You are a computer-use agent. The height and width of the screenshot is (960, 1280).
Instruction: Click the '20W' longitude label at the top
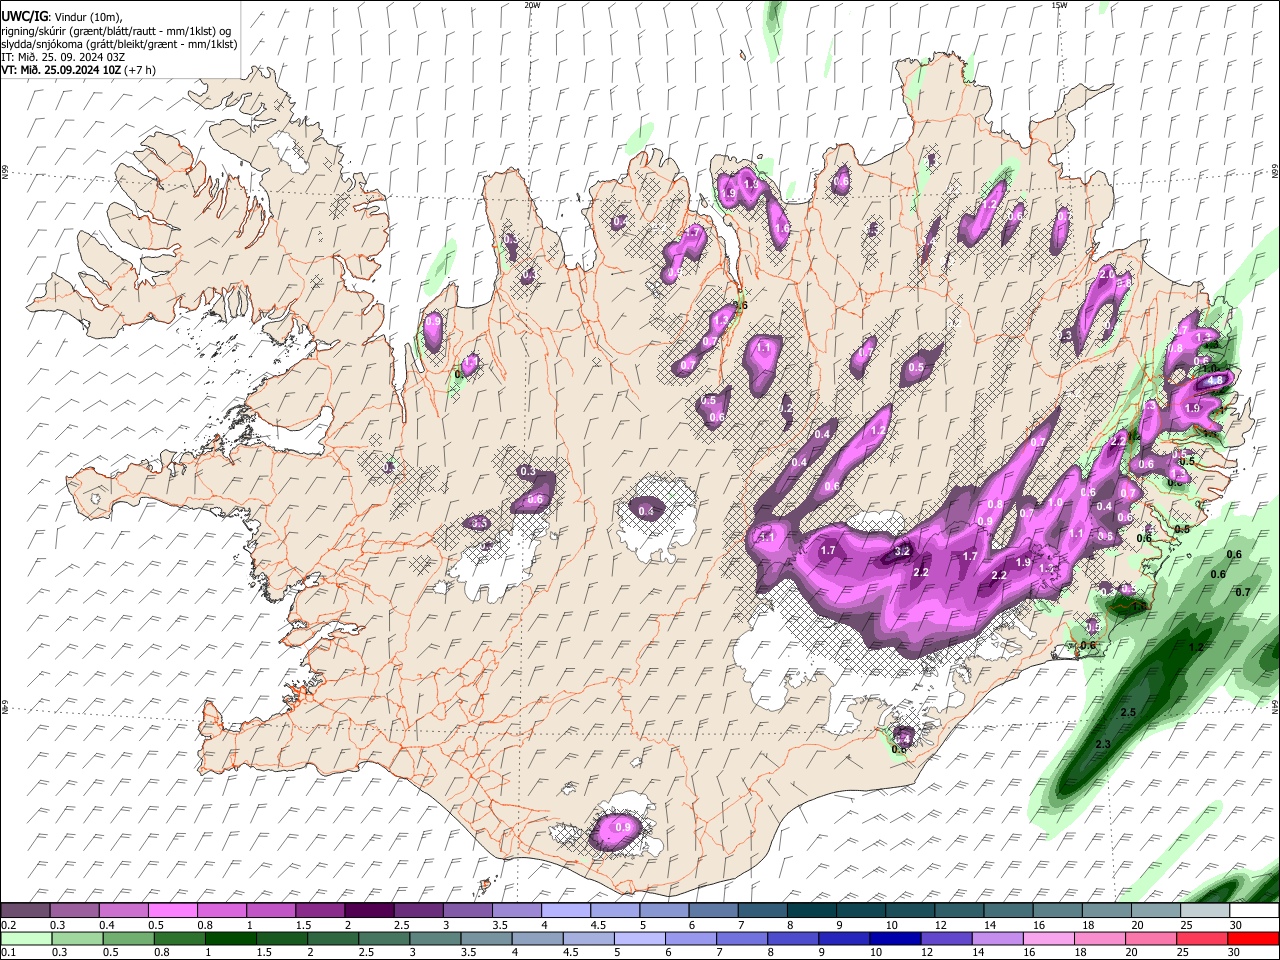532,5
